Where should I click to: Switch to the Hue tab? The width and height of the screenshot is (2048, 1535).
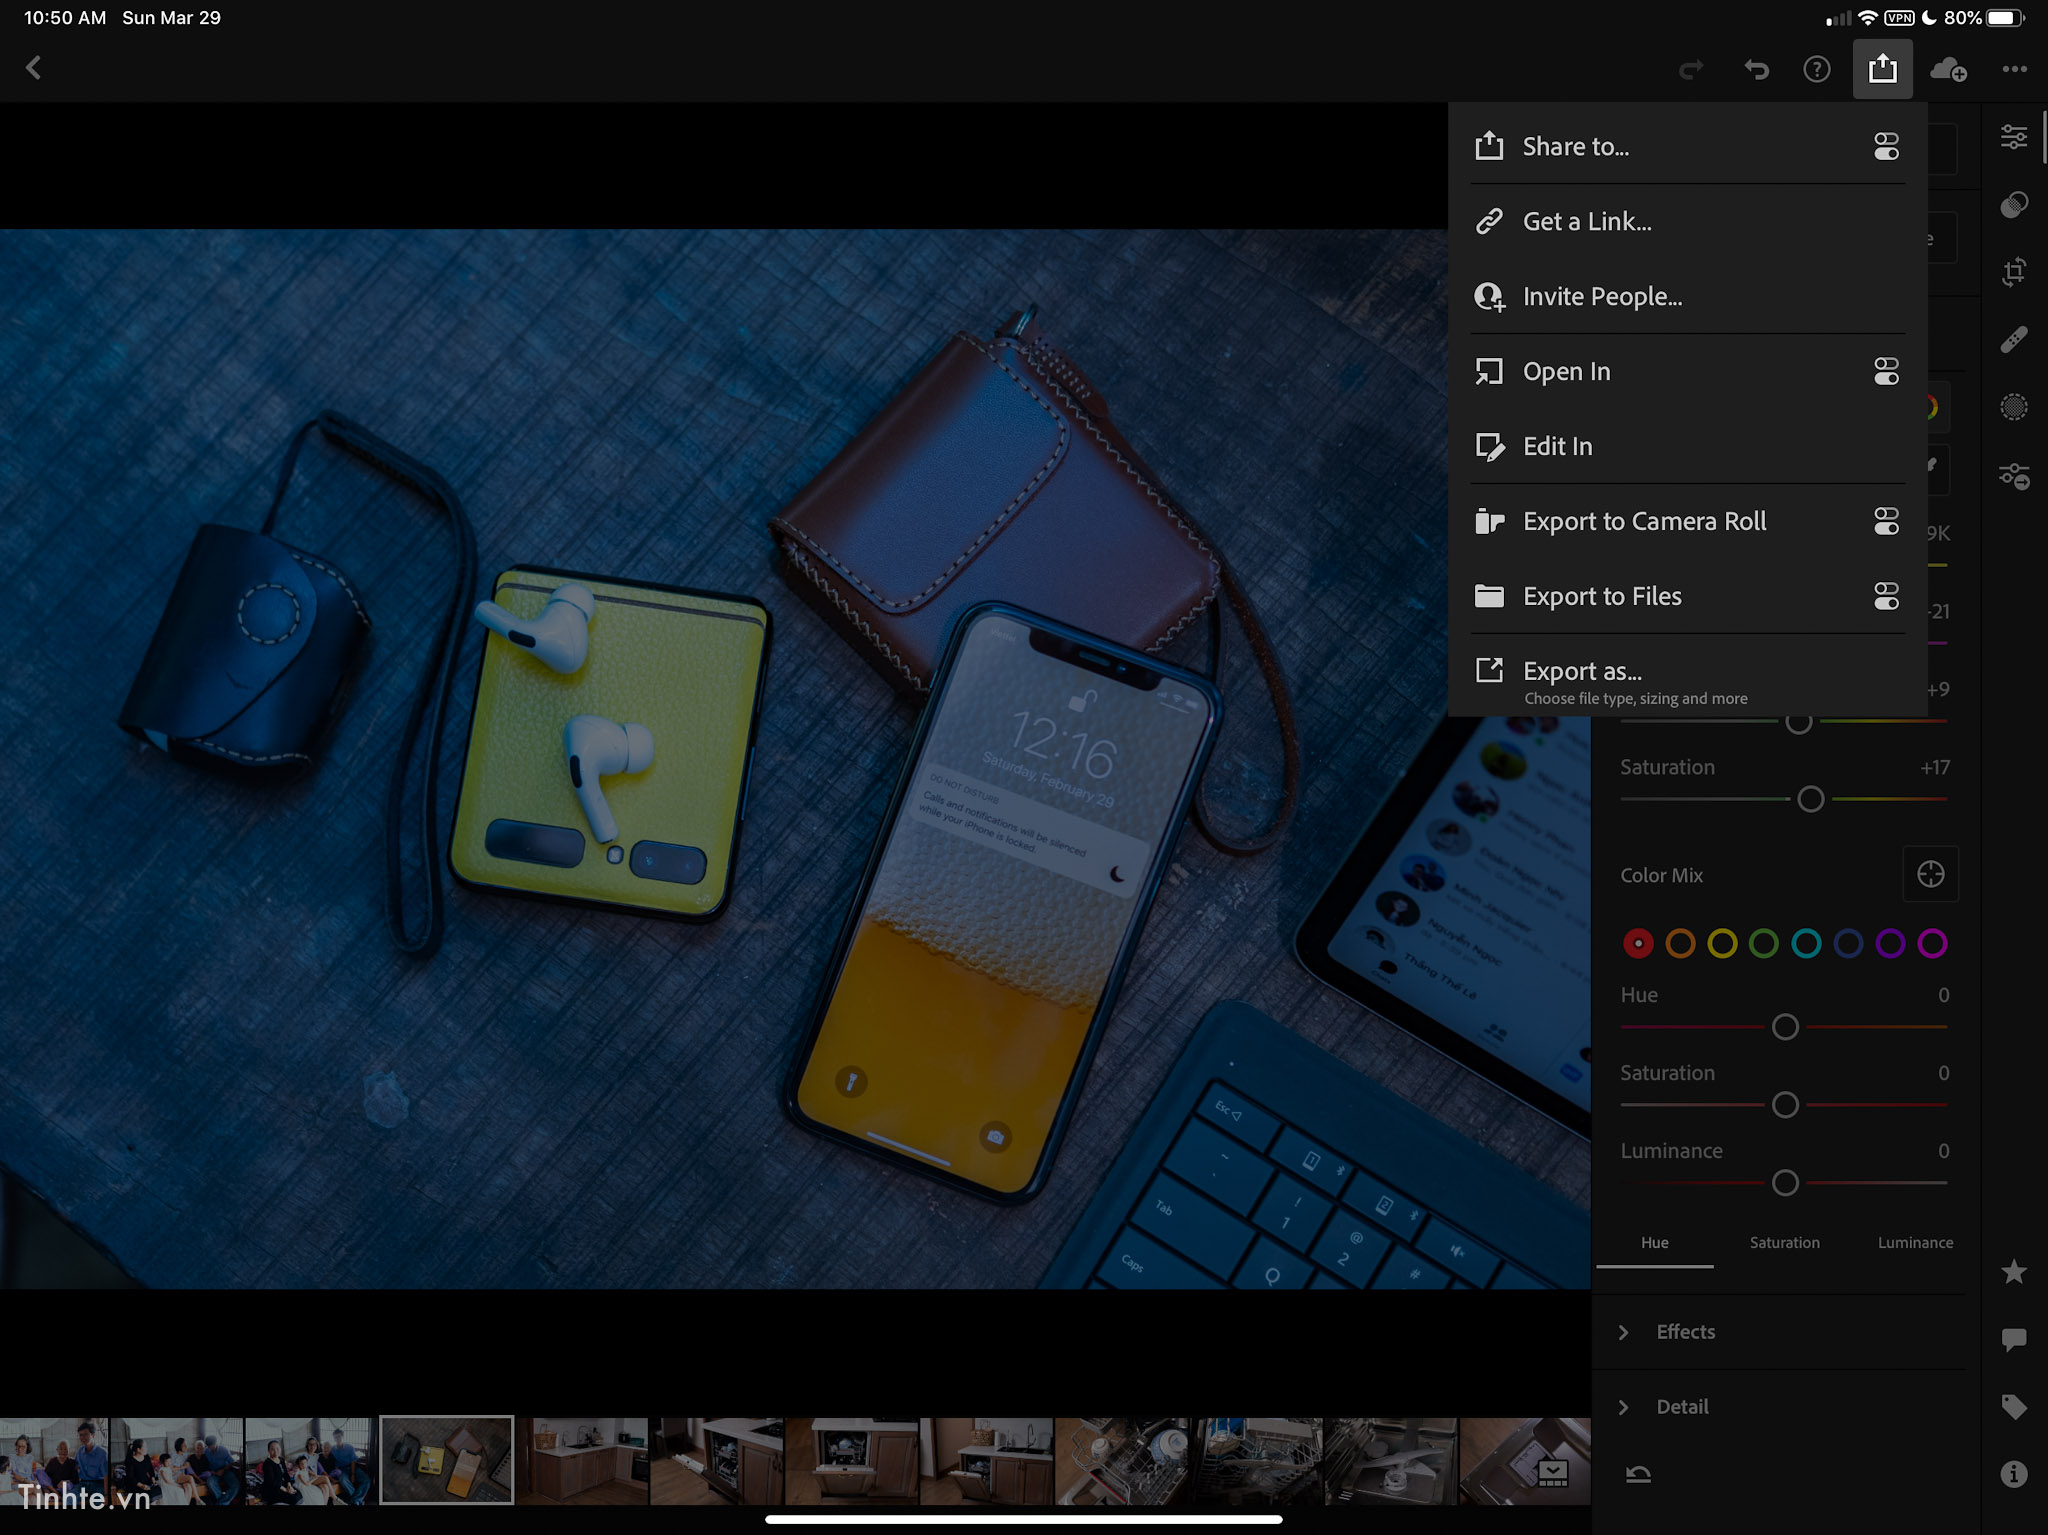pos(1655,1243)
